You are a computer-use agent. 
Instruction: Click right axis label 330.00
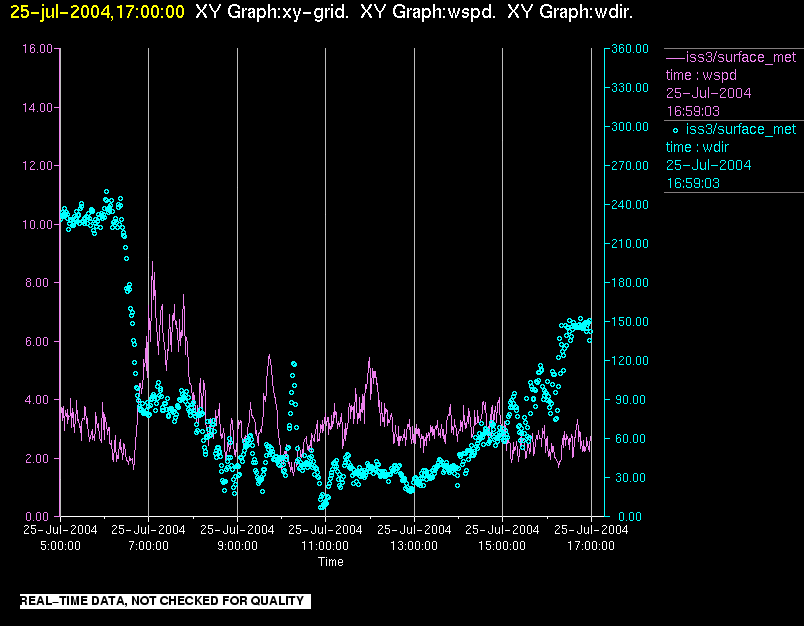pyautogui.click(x=630, y=88)
